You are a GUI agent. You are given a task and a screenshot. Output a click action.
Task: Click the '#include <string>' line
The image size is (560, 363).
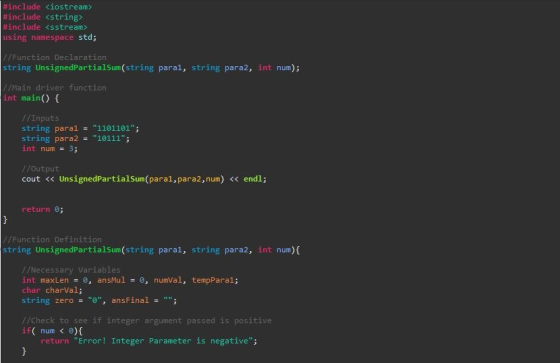pyautogui.click(x=42, y=17)
